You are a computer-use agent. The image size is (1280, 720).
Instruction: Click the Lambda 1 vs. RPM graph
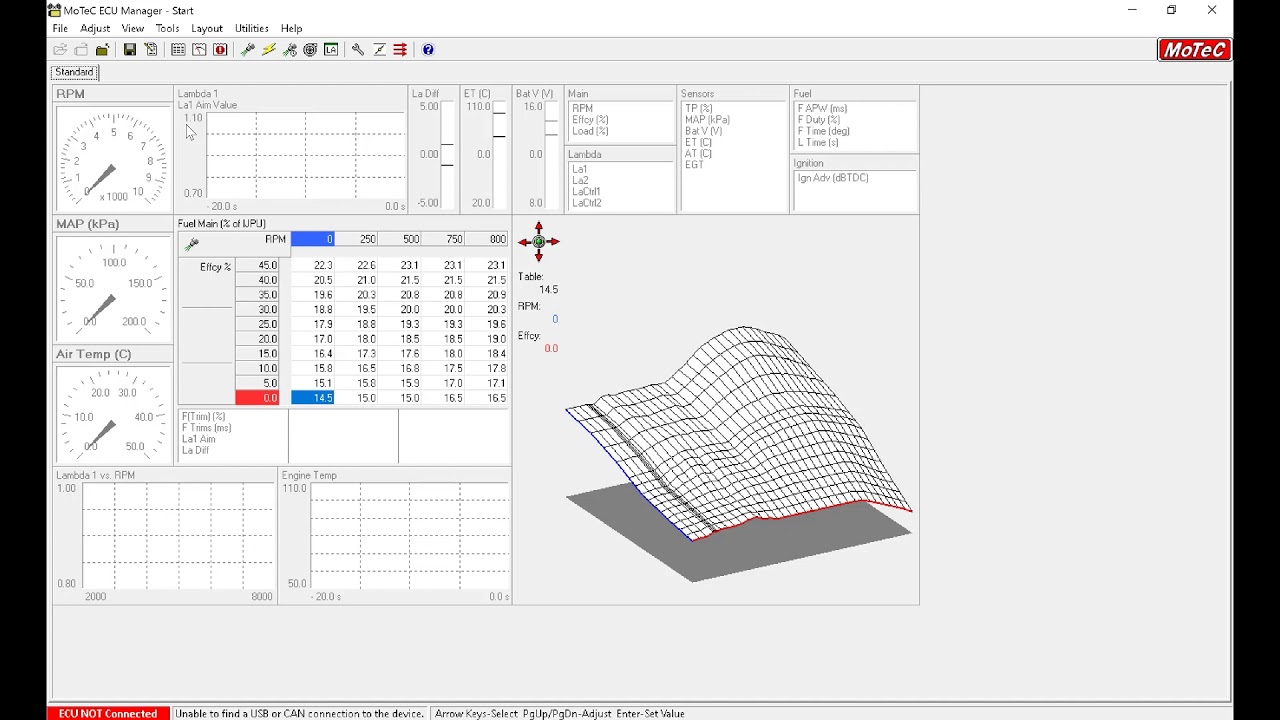178,538
